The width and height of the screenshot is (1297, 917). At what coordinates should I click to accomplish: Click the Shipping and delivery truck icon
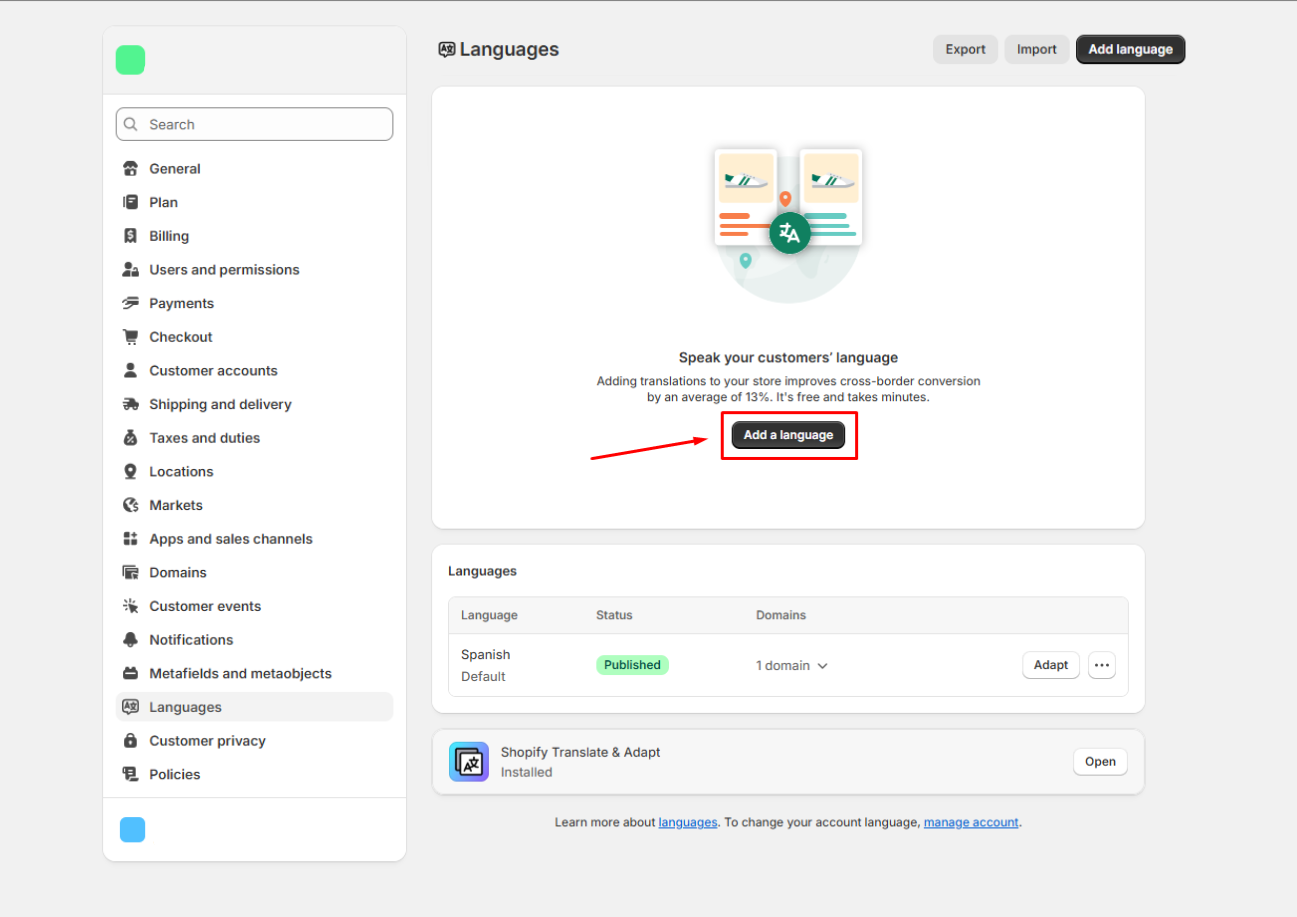tap(130, 404)
